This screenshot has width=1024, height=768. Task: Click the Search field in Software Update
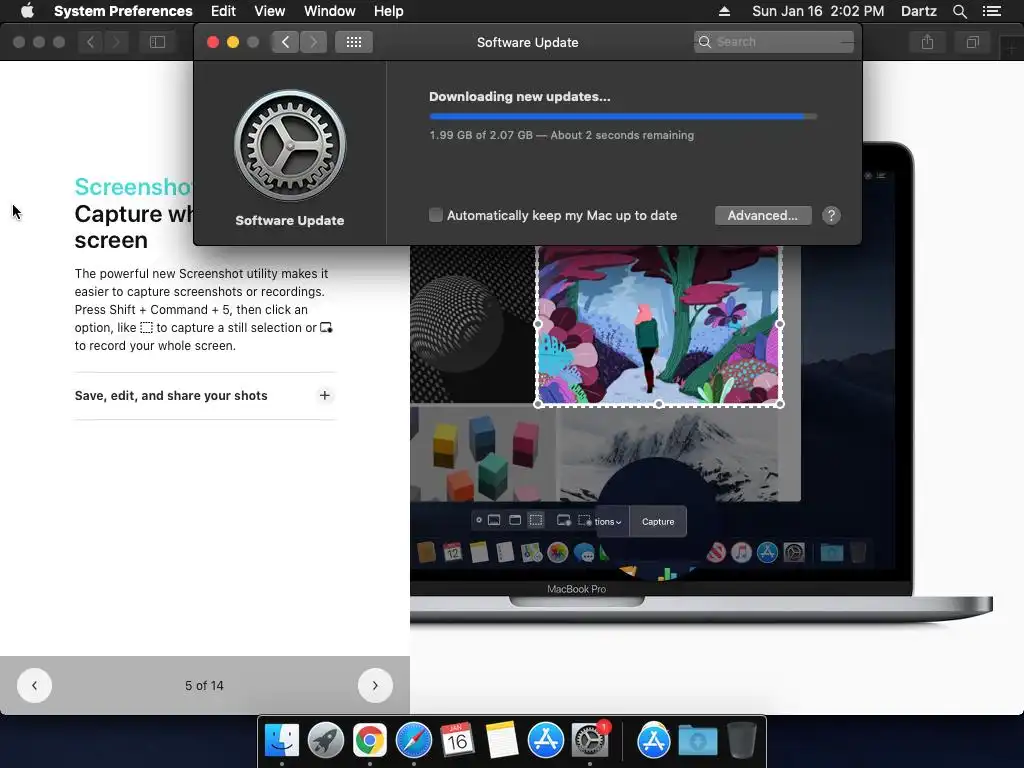(773, 42)
